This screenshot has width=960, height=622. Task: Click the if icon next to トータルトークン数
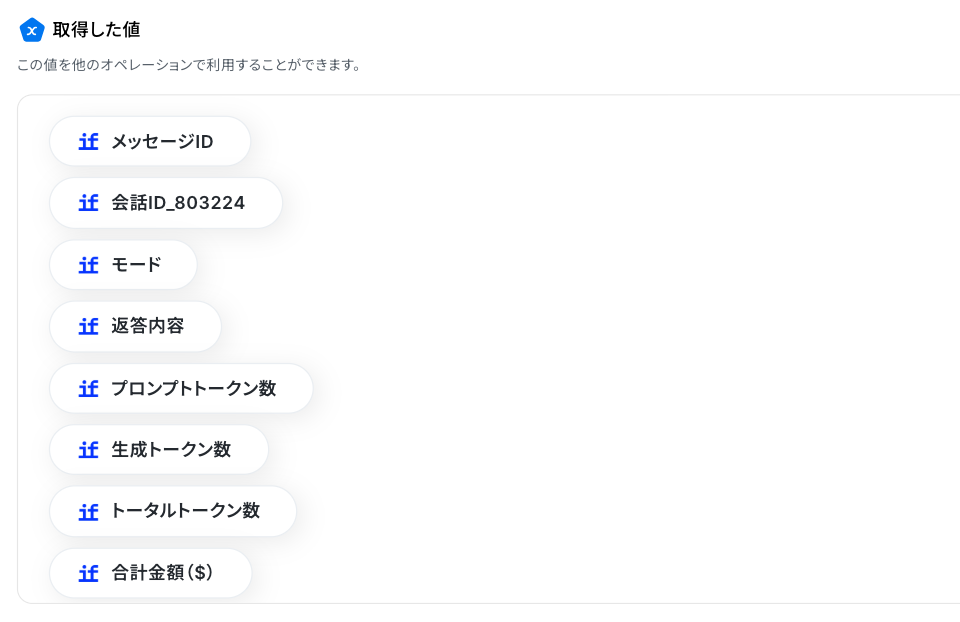88,512
